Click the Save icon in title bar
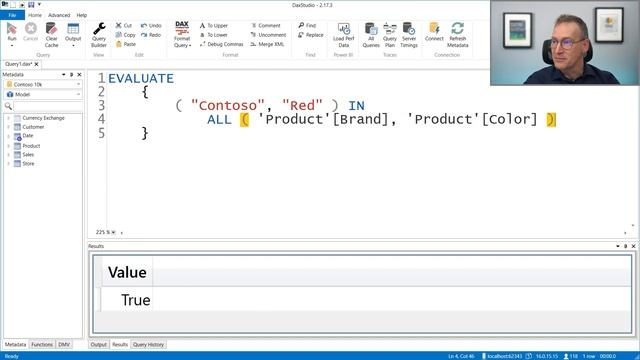640x360 pixels. click(x=31, y=4)
